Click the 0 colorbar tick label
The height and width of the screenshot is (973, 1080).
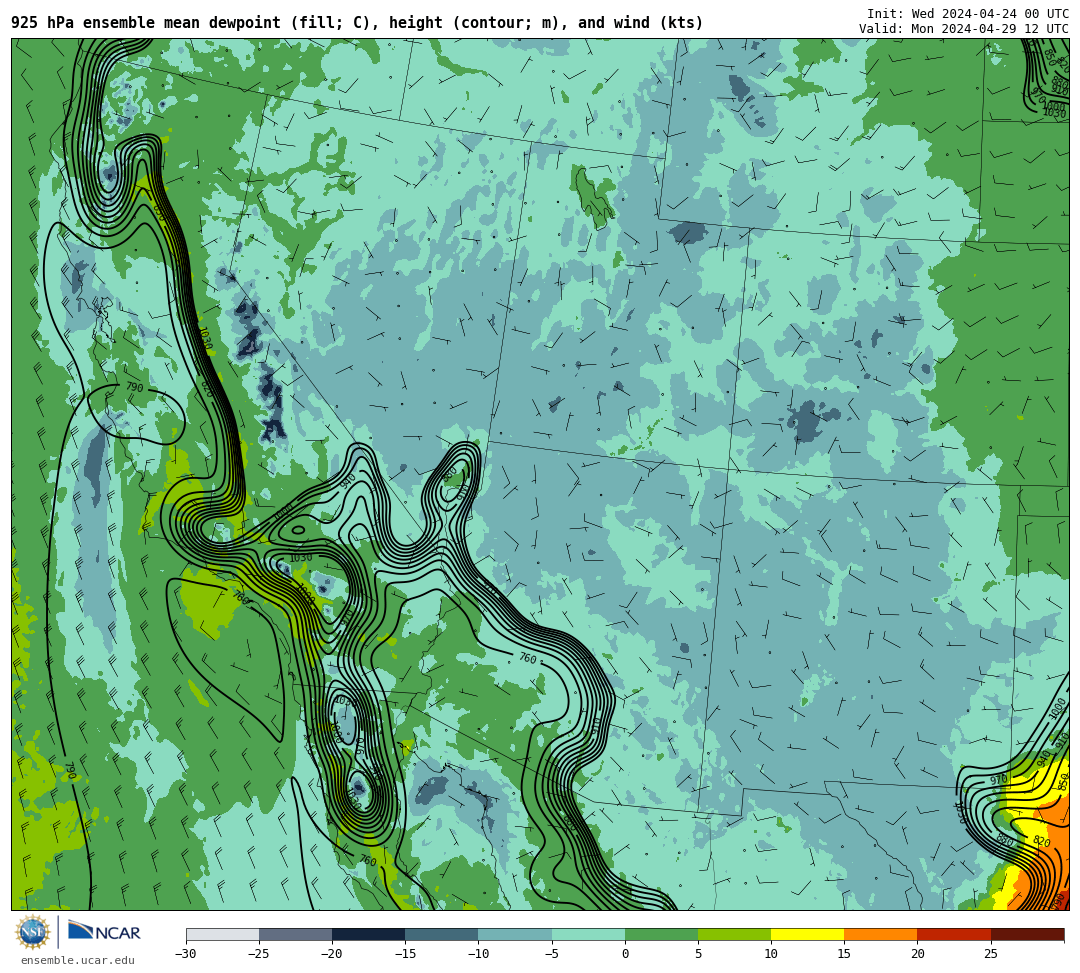[x=625, y=954]
